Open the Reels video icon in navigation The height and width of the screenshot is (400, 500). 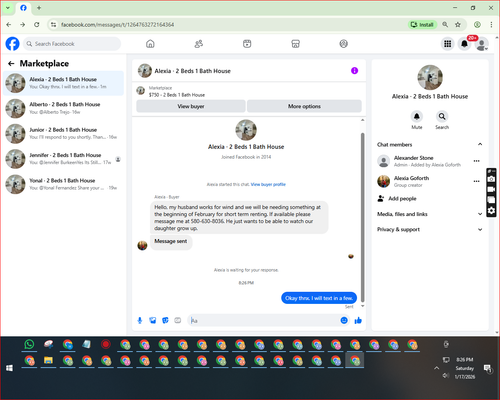pyautogui.click(x=247, y=44)
